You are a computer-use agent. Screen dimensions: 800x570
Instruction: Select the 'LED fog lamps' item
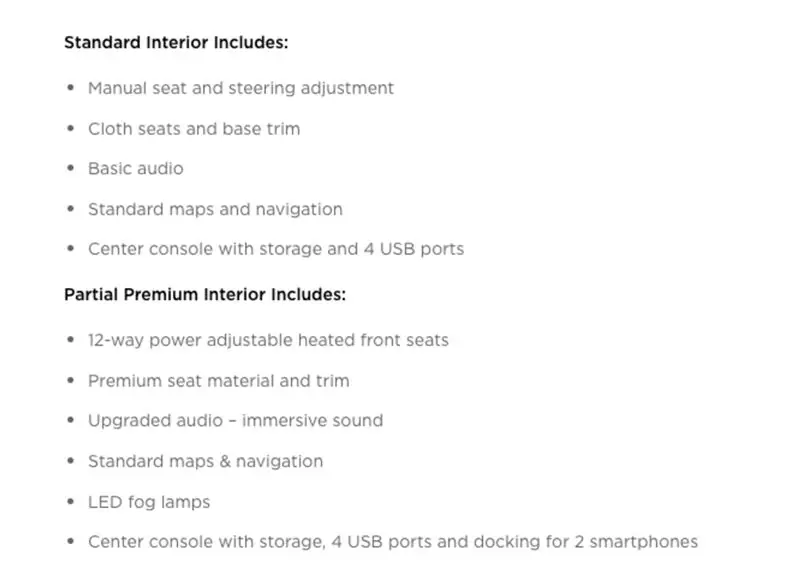point(149,502)
